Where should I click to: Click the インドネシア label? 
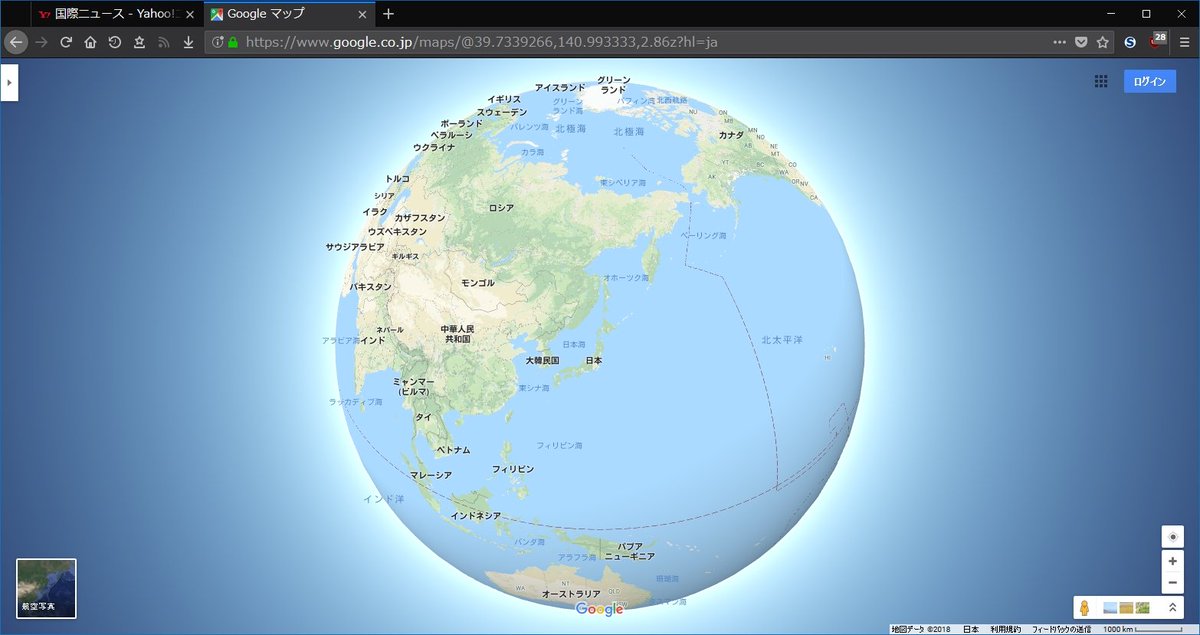coord(475,516)
